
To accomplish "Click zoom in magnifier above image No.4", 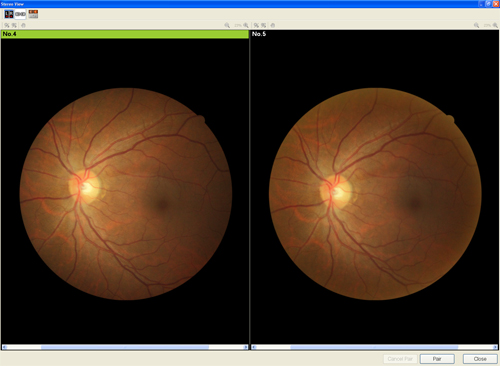I will click(x=246, y=25).
